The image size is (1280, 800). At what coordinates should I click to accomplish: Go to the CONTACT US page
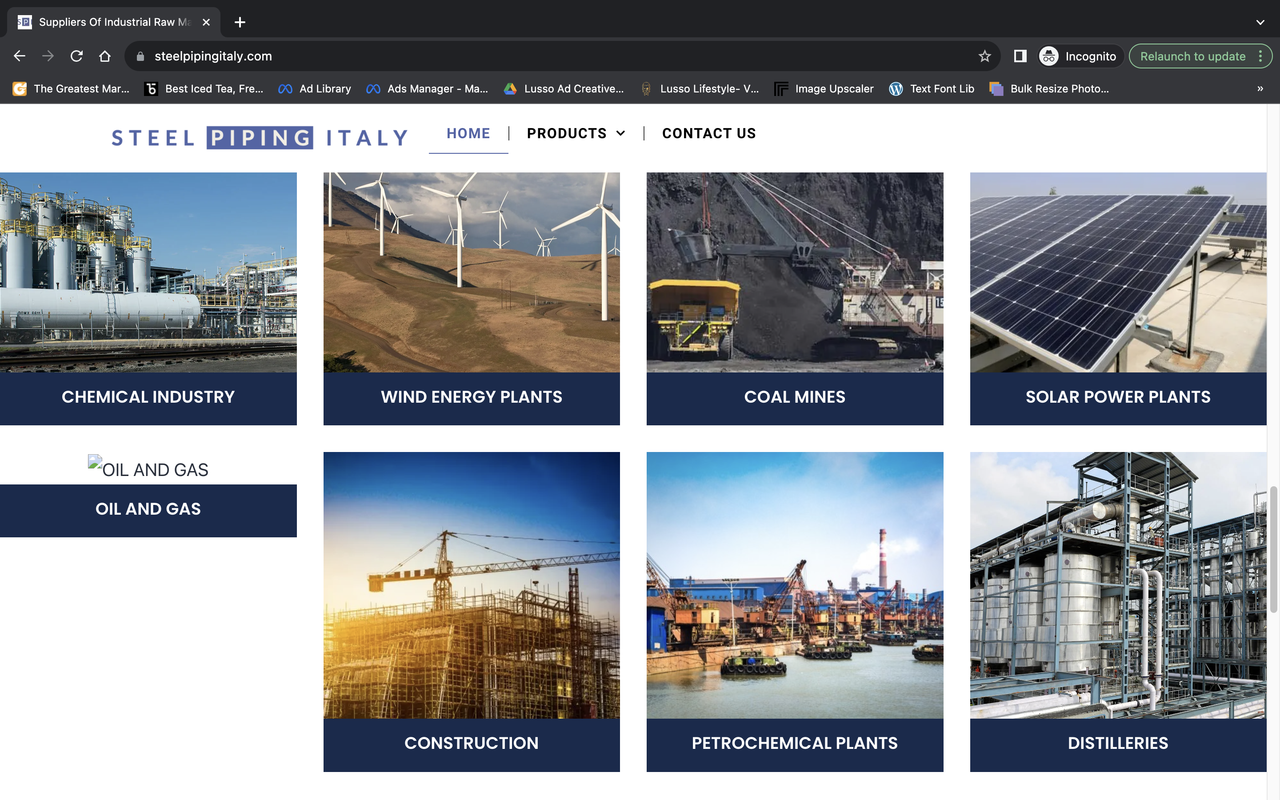(x=709, y=133)
